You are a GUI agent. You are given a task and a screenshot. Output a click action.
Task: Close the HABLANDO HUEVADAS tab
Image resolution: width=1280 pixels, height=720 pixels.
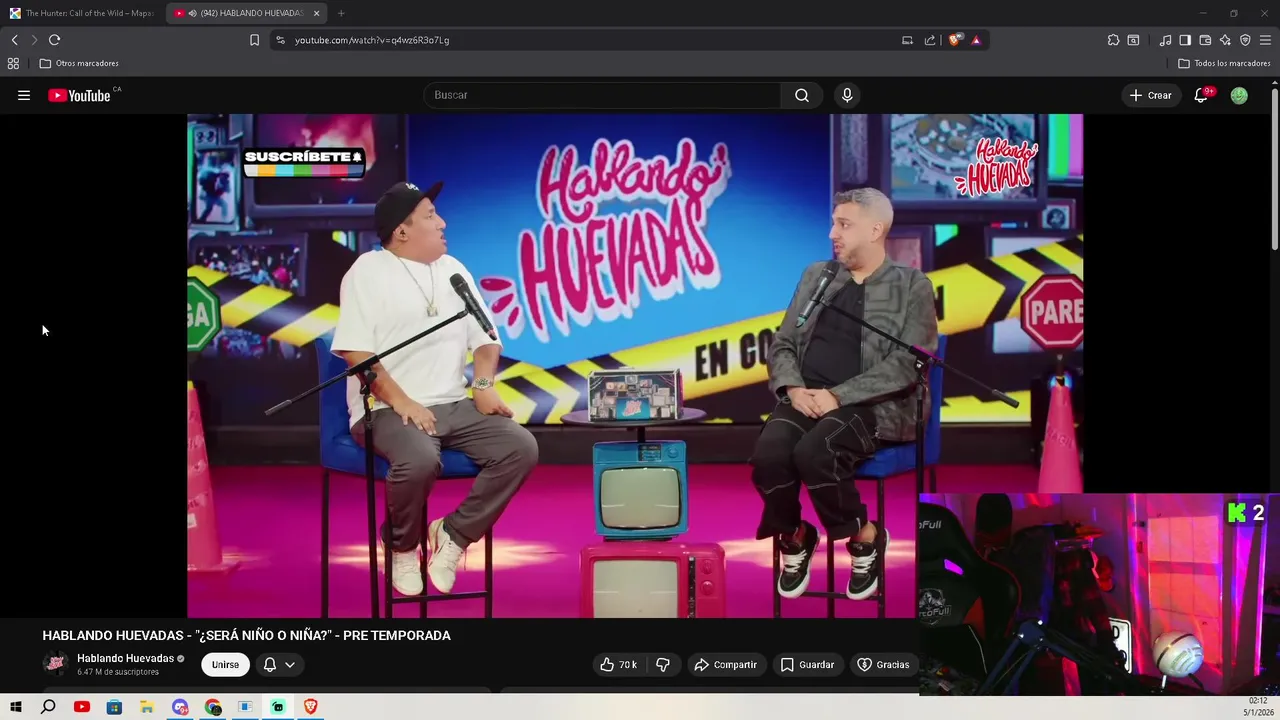click(317, 13)
